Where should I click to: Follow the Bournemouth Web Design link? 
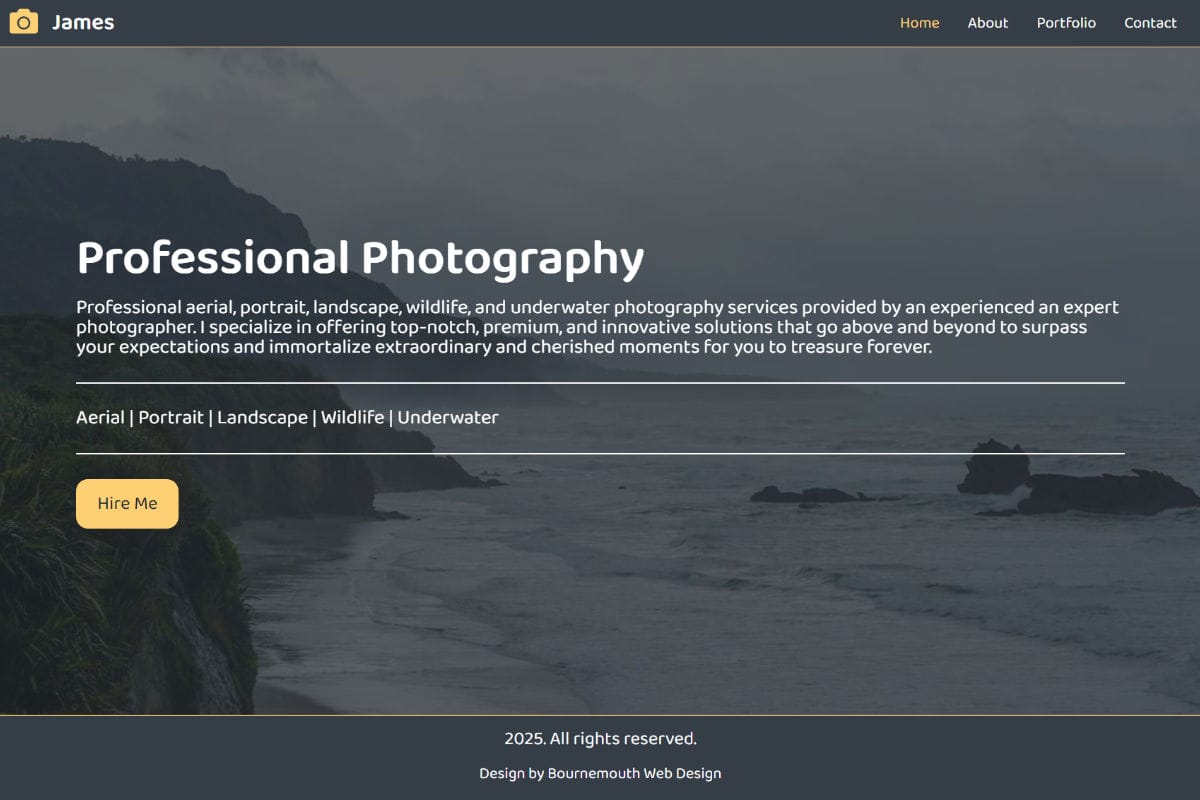[633, 772]
